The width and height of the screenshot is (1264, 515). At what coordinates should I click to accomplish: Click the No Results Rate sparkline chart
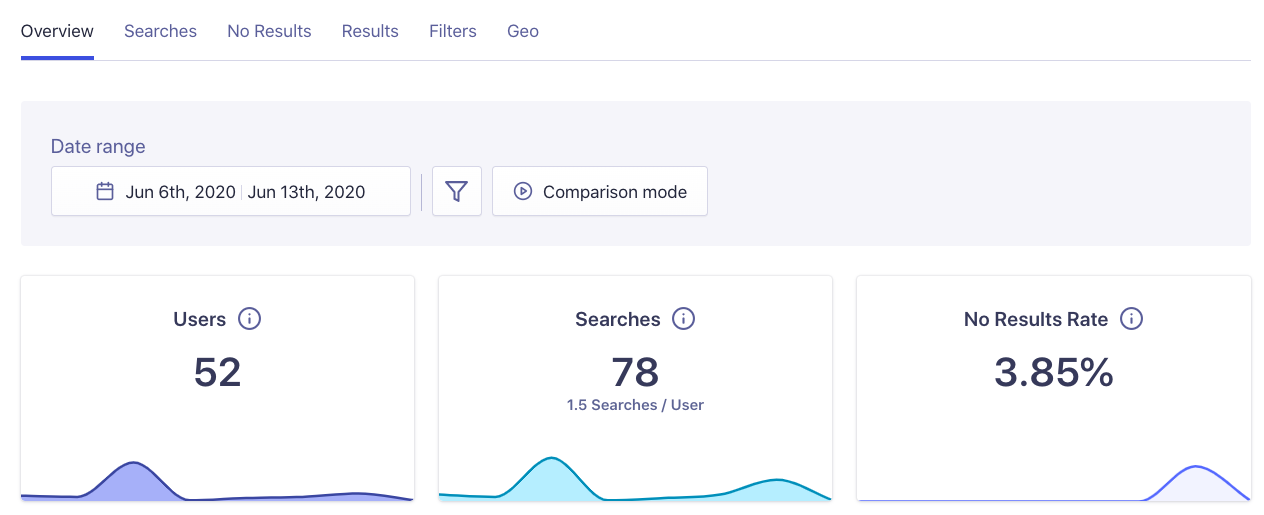(1054, 483)
